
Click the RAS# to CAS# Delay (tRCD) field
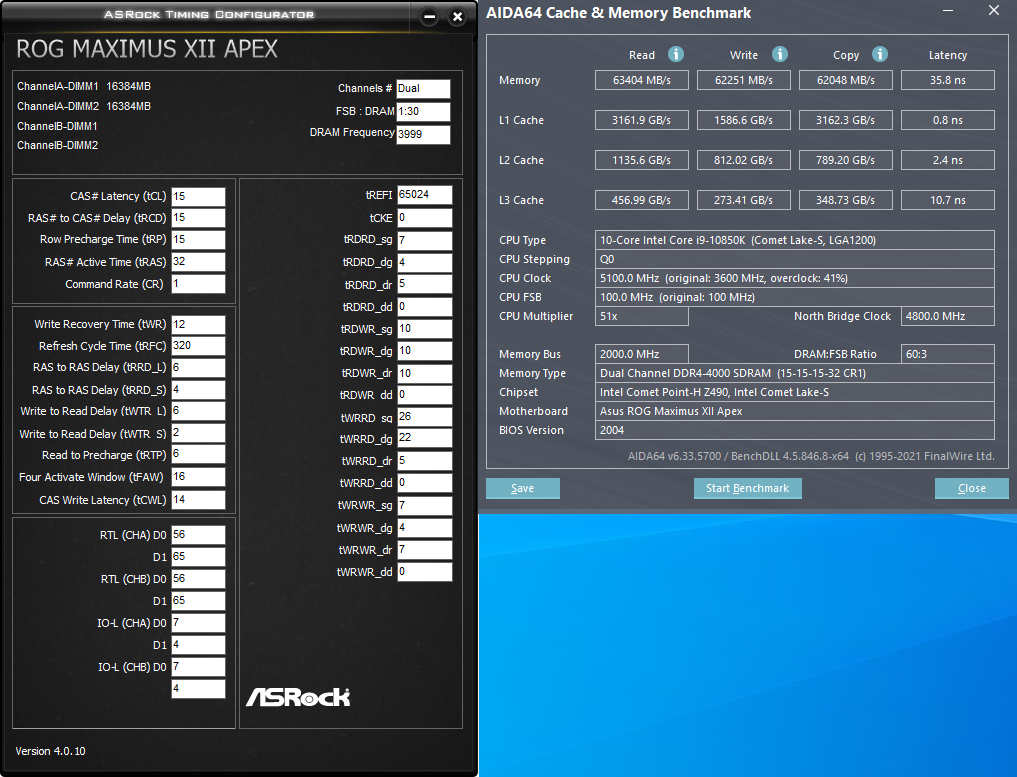198,218
